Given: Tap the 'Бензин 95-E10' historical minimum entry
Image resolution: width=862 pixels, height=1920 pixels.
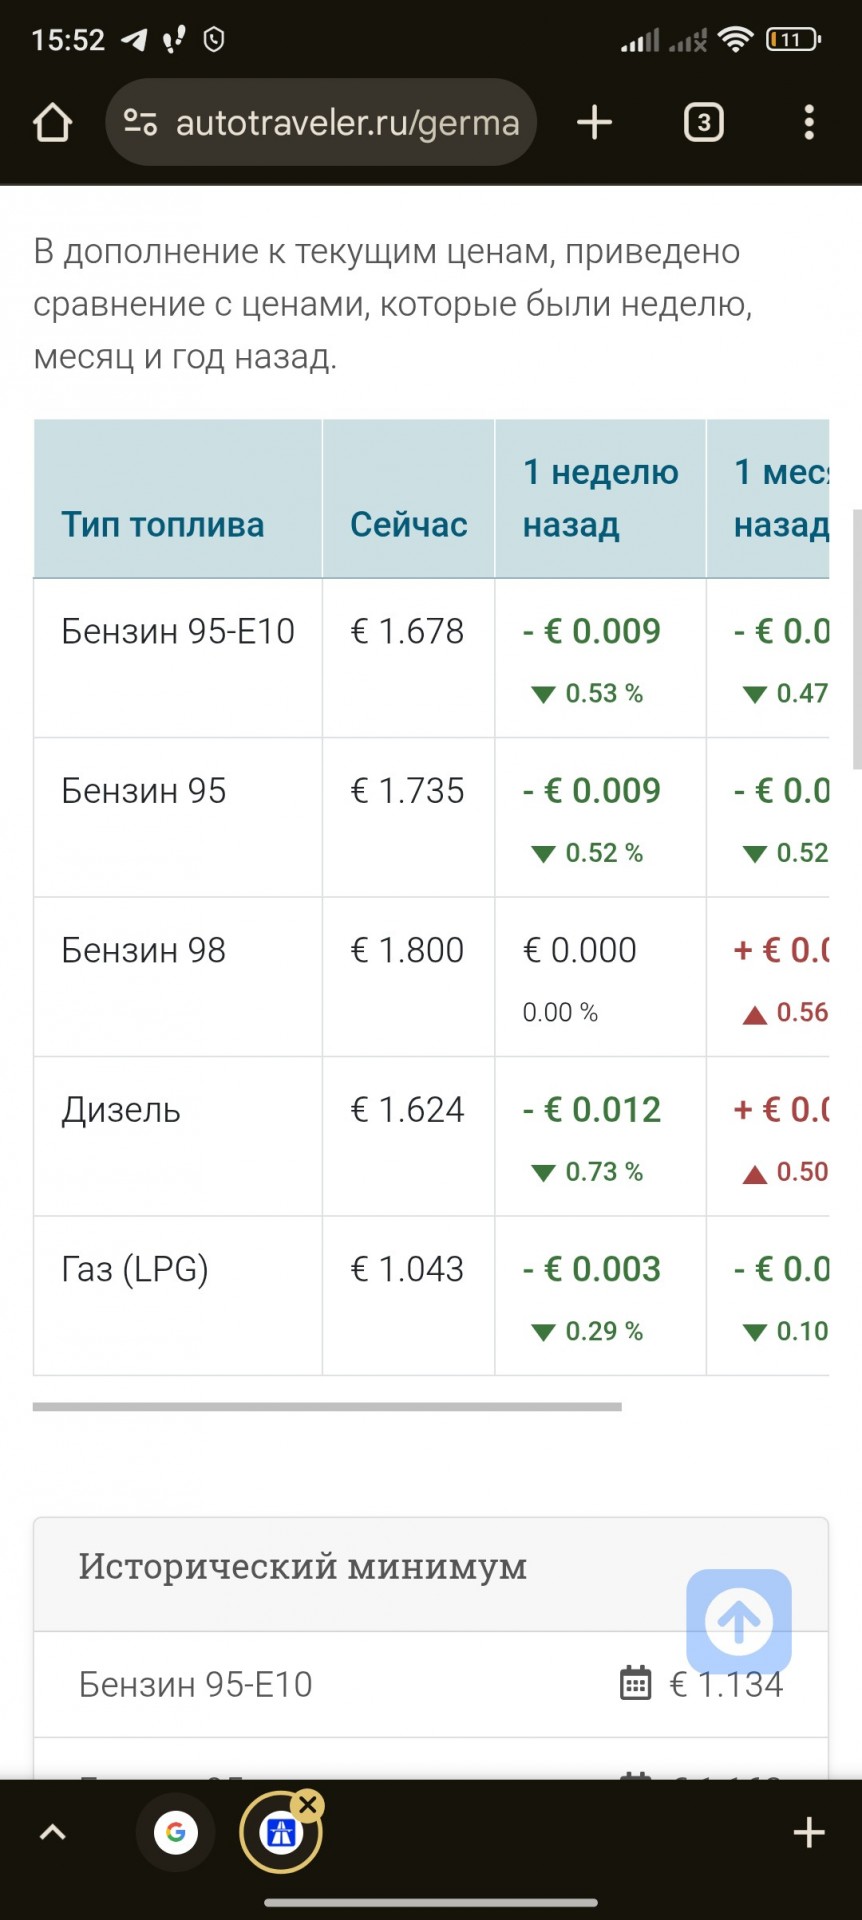Looking at the screenshot, I should pyautogui.click(x=431, y=1685).
